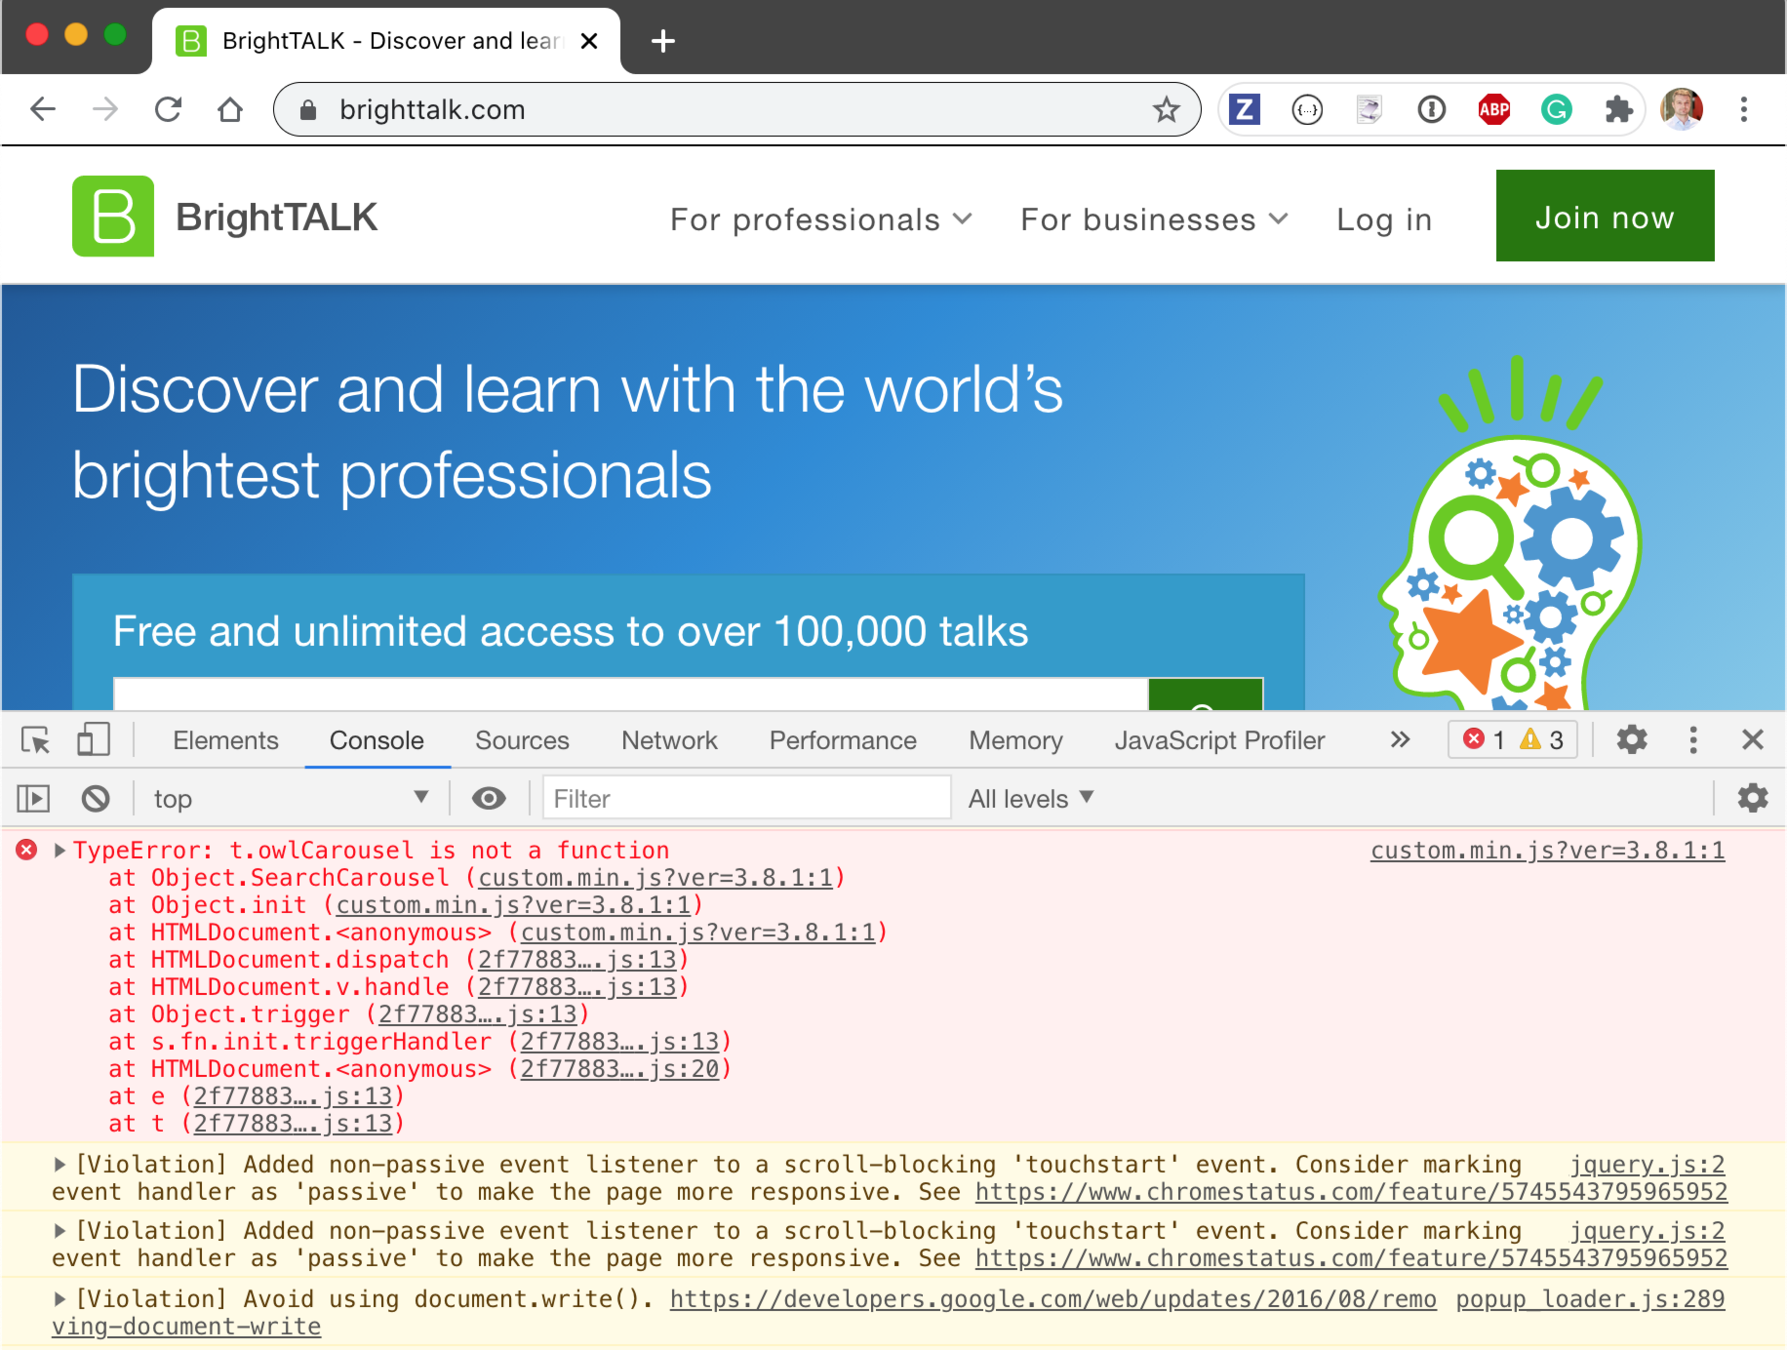Open DevTools customize three-dot menu
Screen dimensions: 1787x1350
pos(1693,740)
